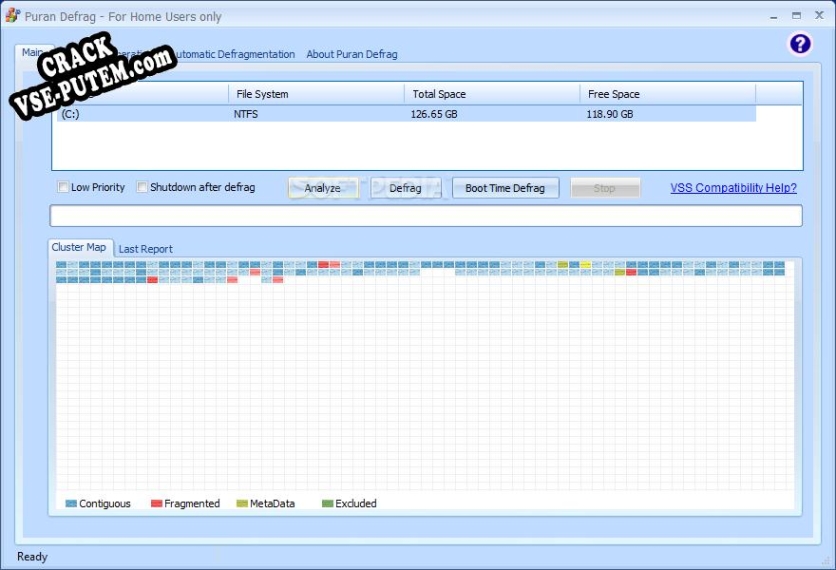
Task: Select the Cluster Map tab
Action: click(x=79, y=247)
